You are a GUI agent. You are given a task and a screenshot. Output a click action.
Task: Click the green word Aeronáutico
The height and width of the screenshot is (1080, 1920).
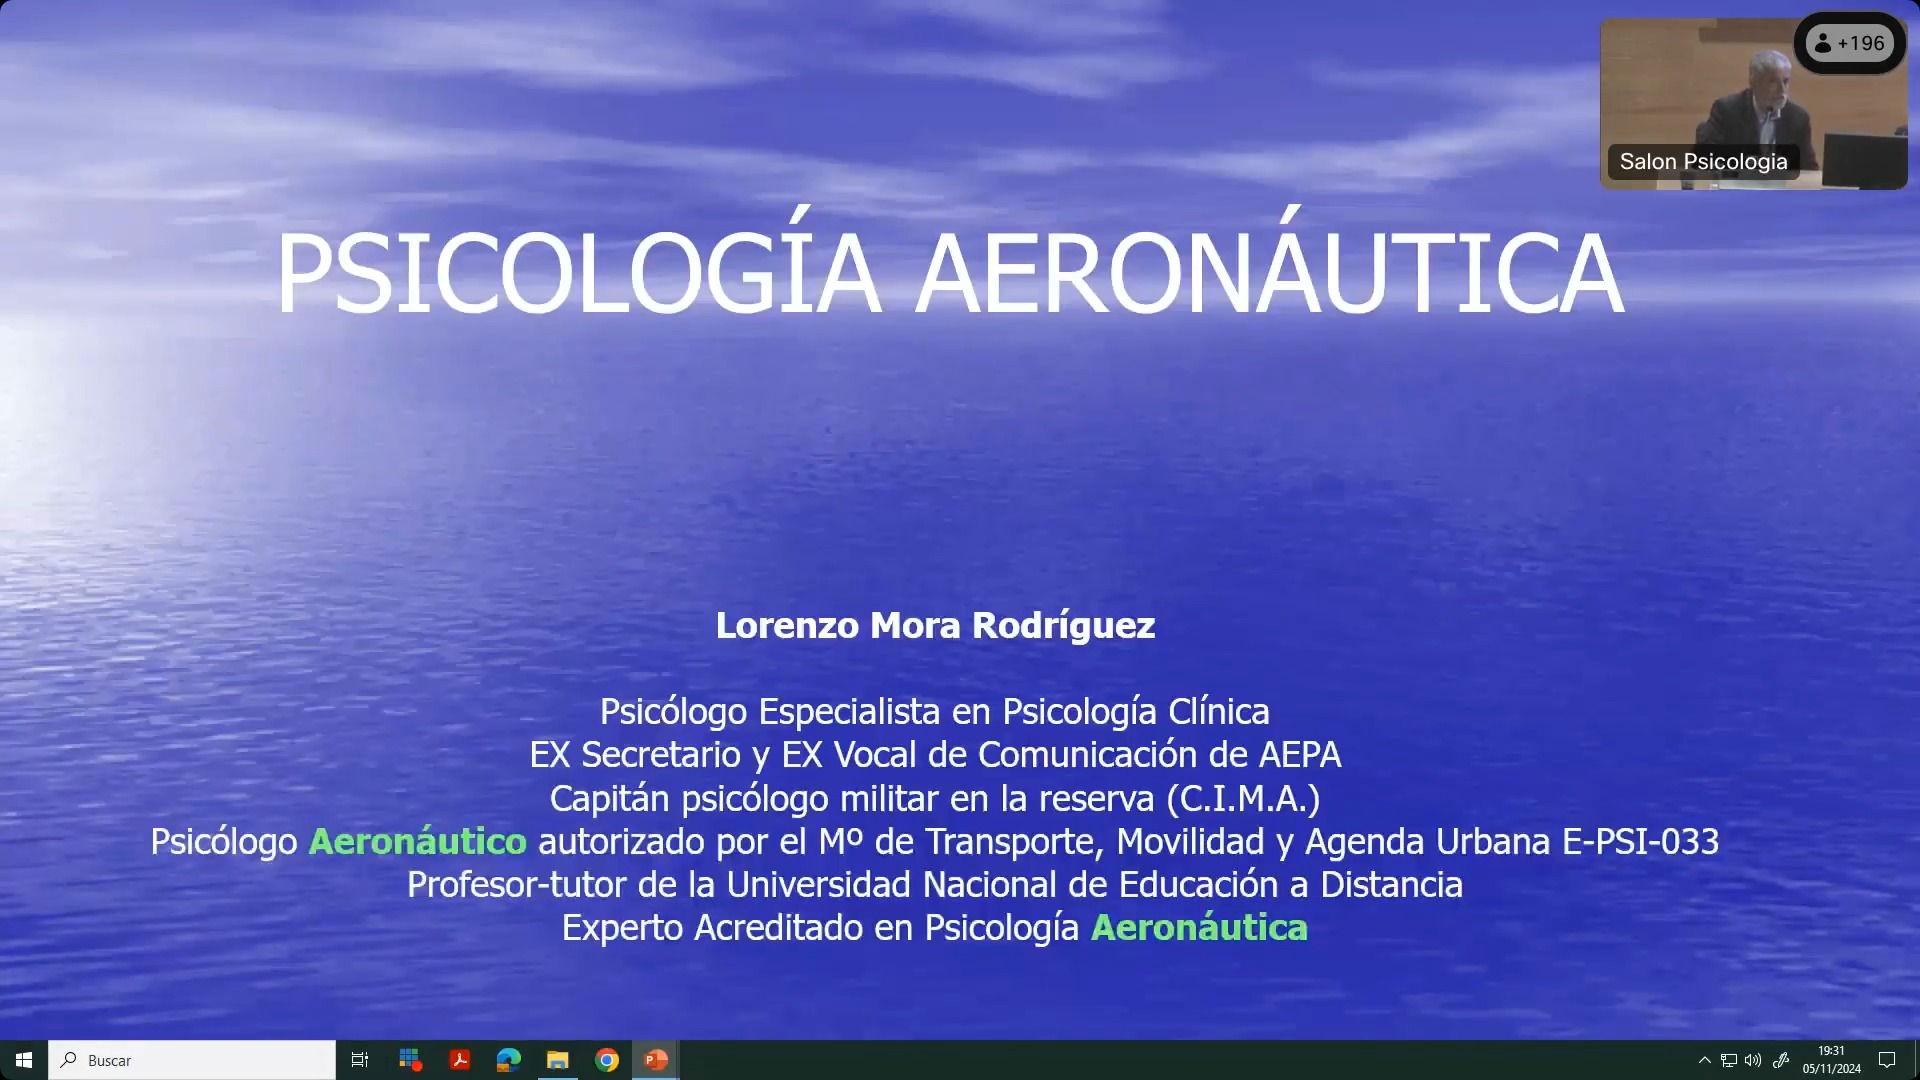click(417, 842)
